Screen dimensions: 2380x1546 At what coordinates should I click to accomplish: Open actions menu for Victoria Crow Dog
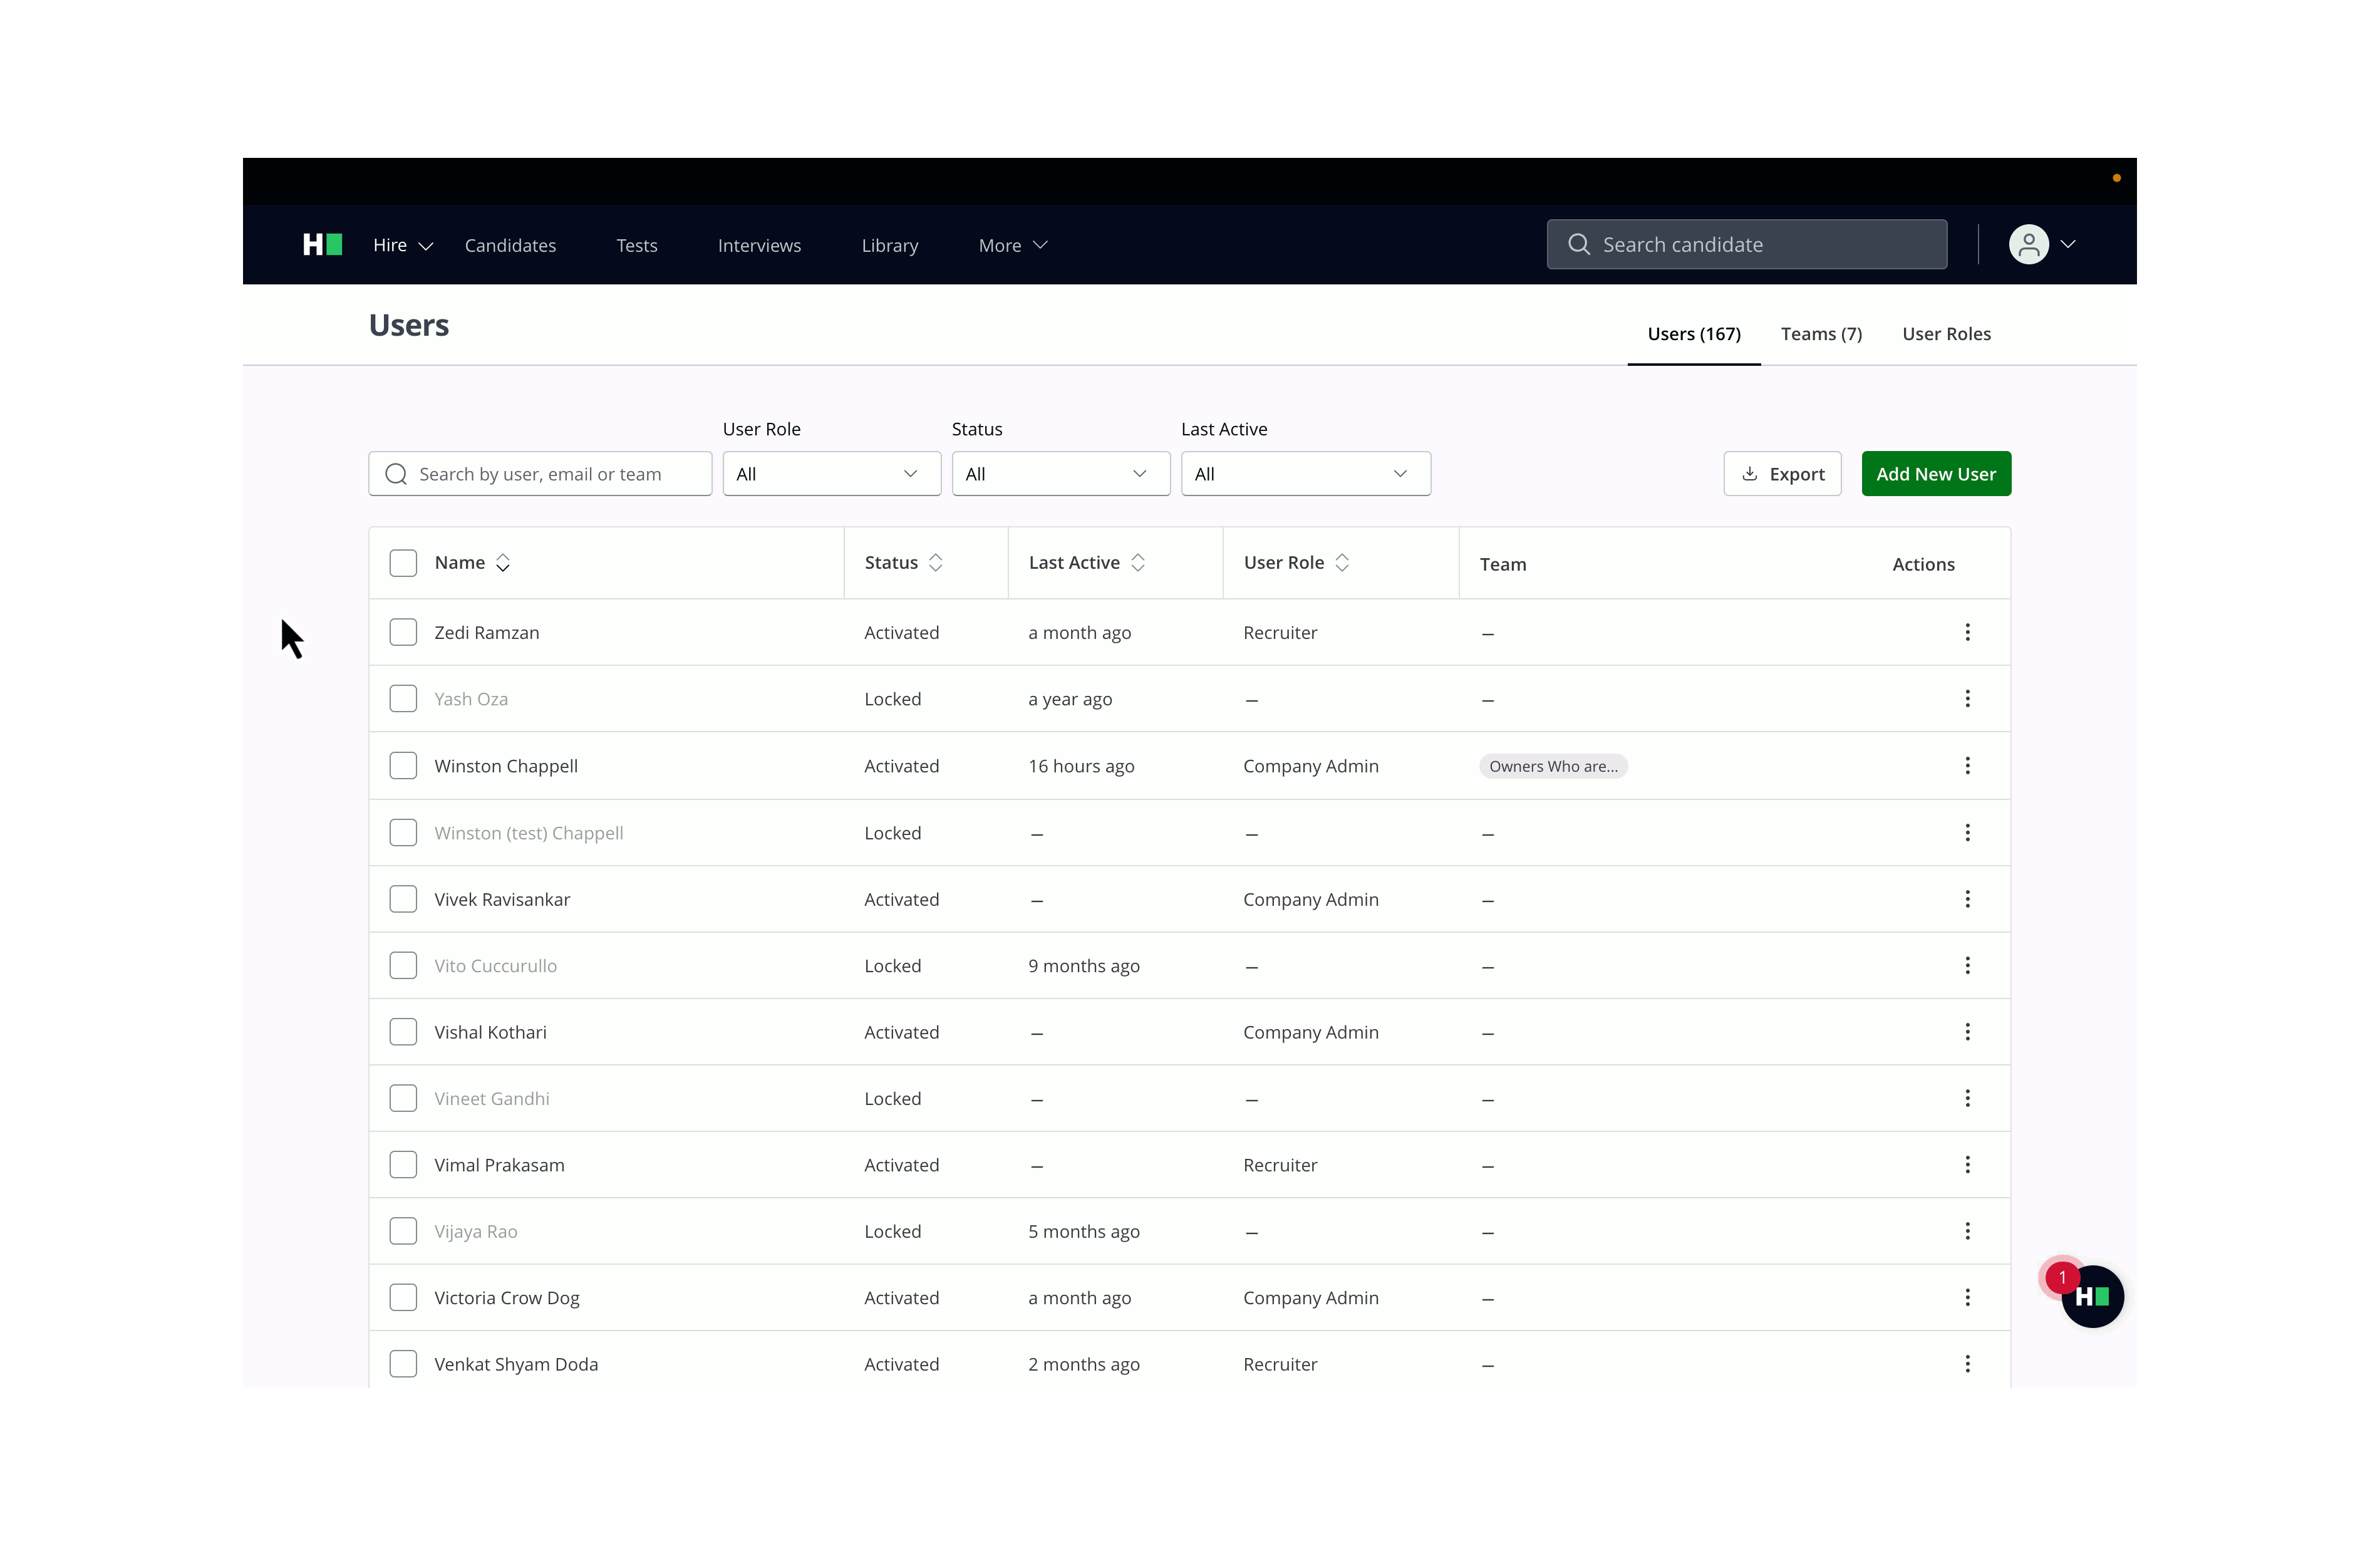click(x=1967, y=1297)
